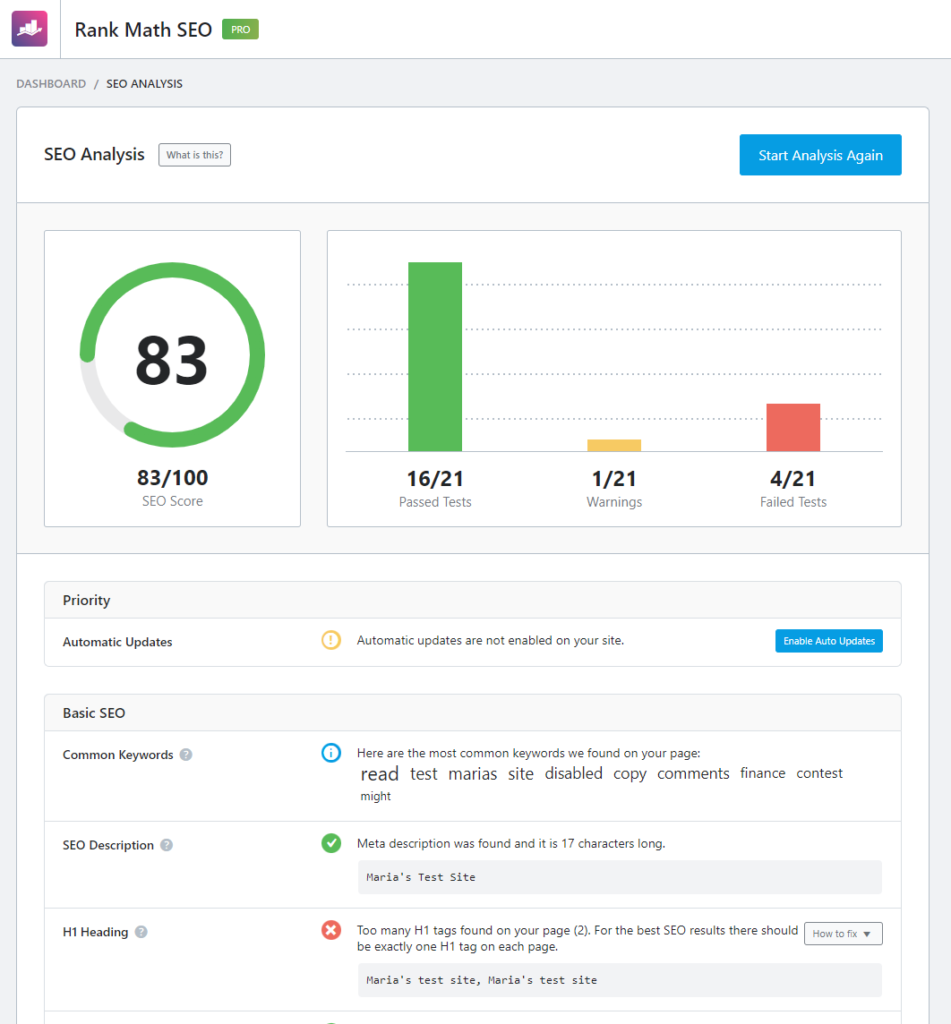
Task: Open the SEO Description help icon
Action: (163, 845)
